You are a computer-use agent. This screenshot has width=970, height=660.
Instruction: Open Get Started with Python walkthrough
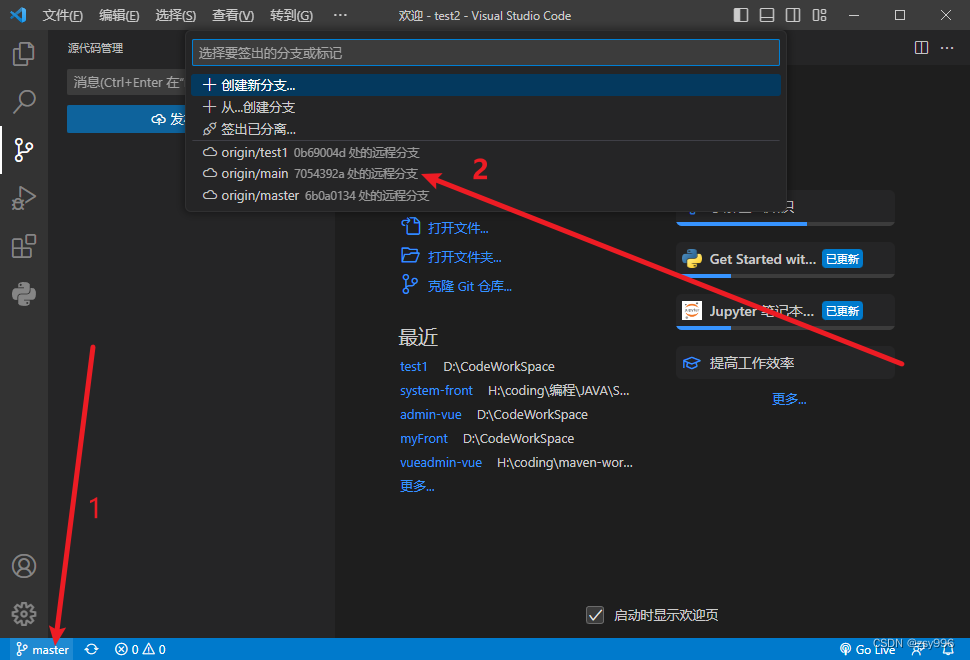(785, 259)
